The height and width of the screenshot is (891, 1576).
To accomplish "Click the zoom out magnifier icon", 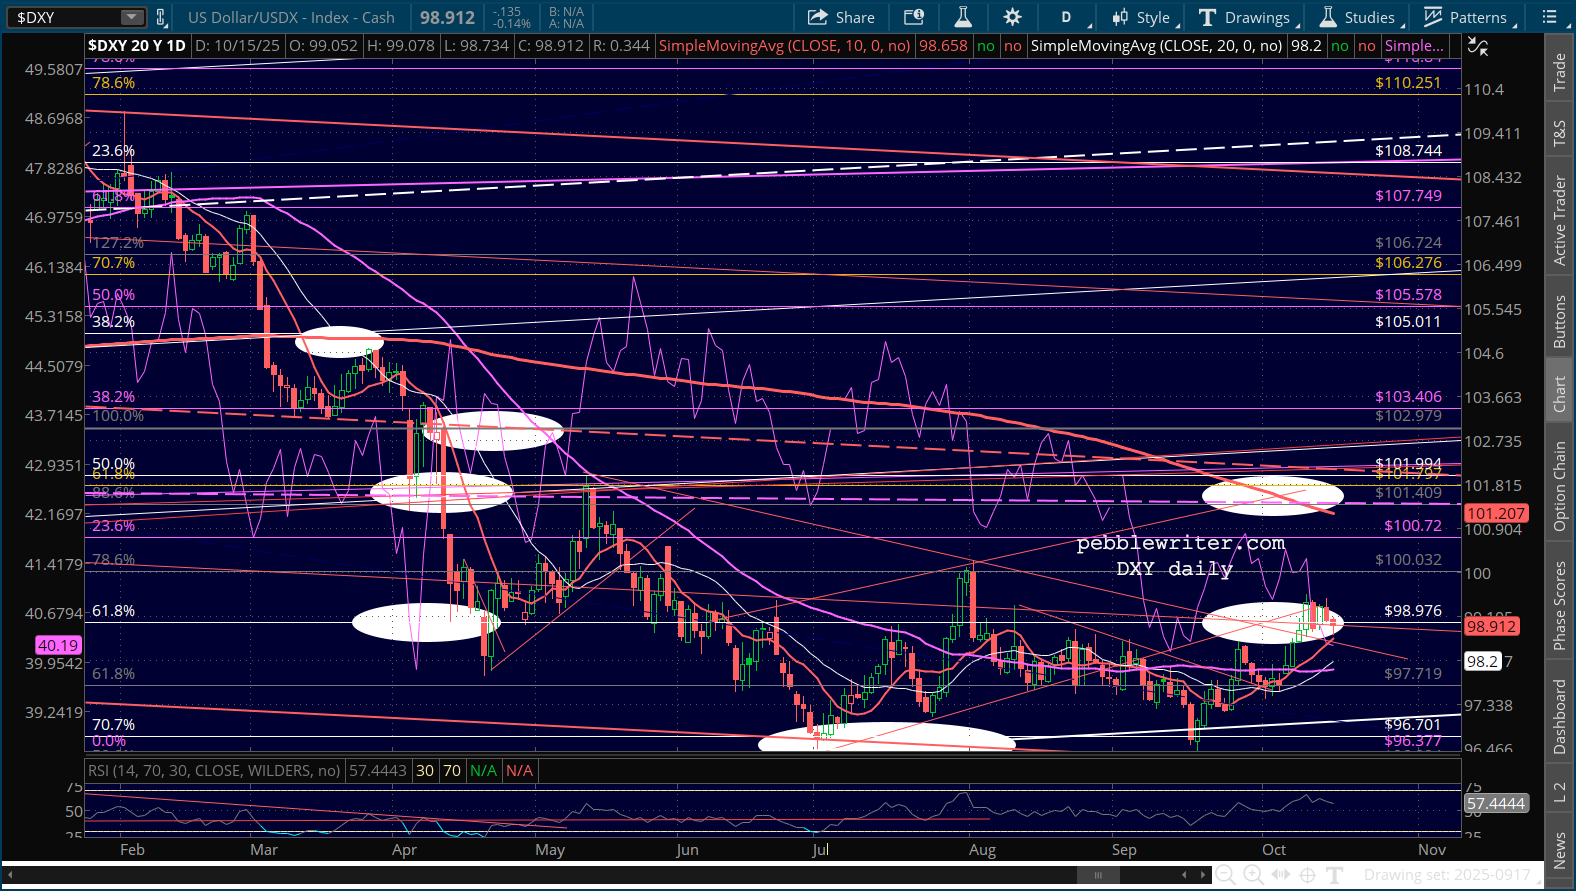I will pyautogui.click(x=1225, y=875).
